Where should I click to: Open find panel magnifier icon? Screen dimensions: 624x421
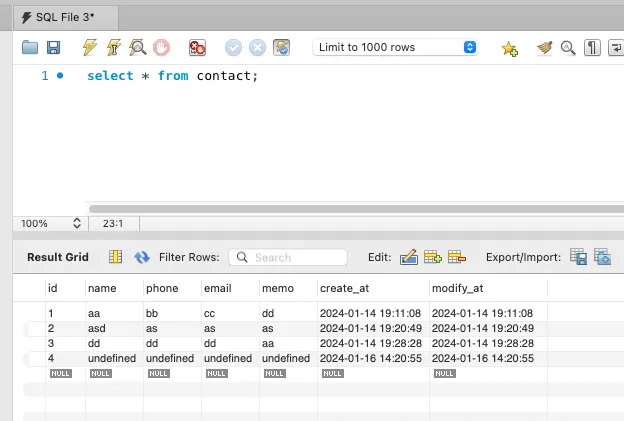pyautogui.click(x=568, y=48)
